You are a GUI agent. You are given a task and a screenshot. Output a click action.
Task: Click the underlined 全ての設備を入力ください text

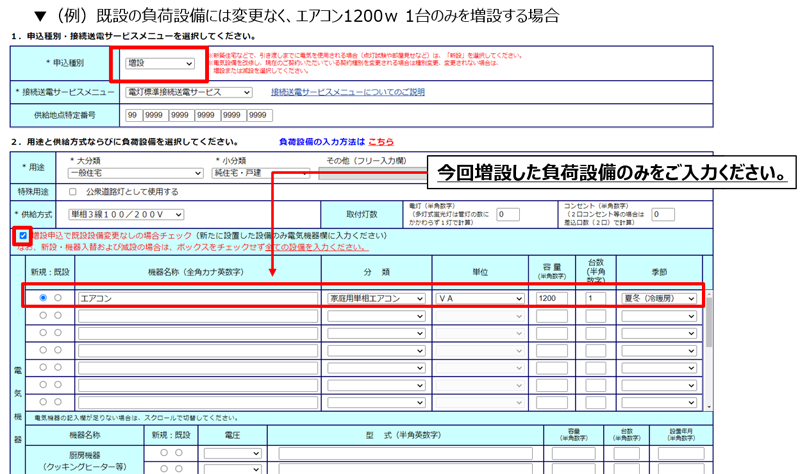pos(316,247)
